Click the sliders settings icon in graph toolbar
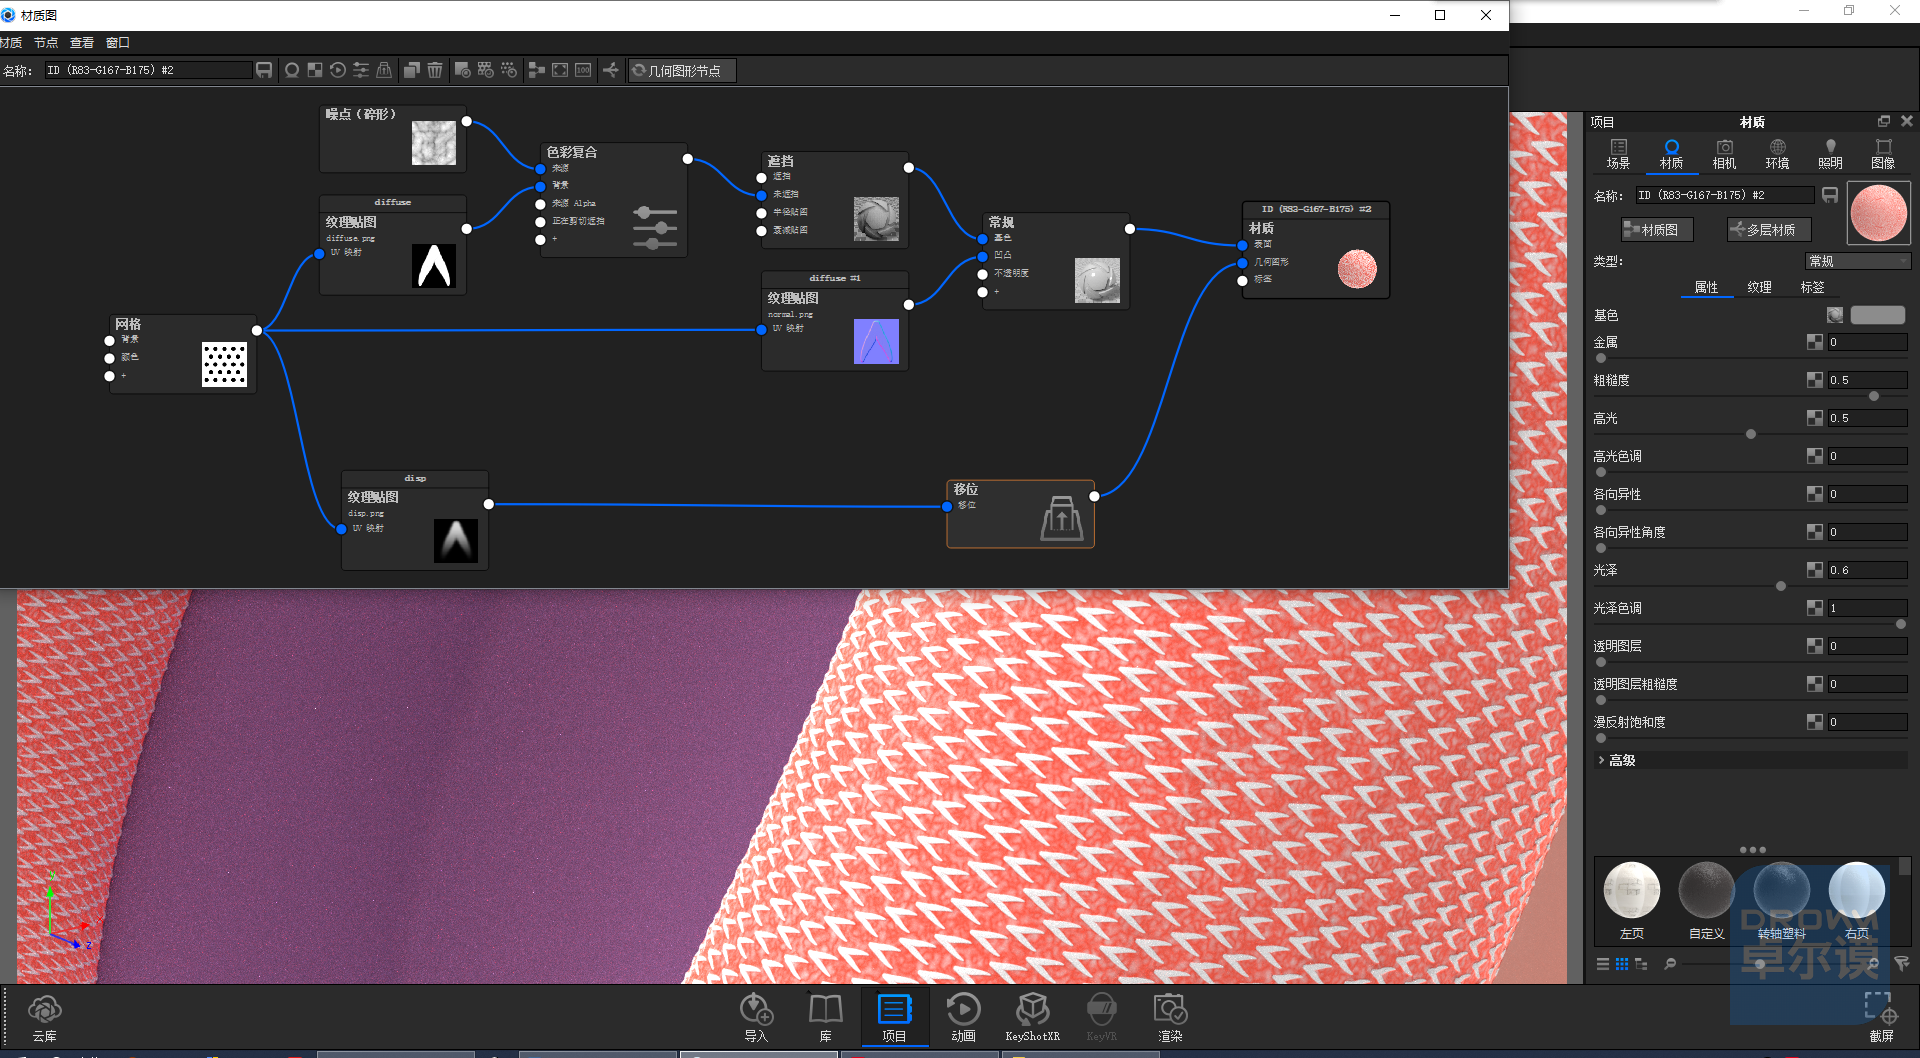Image resolution: width=1920 pixels, height=1058 pixels. pyautogui.click(x=361, y=70)
